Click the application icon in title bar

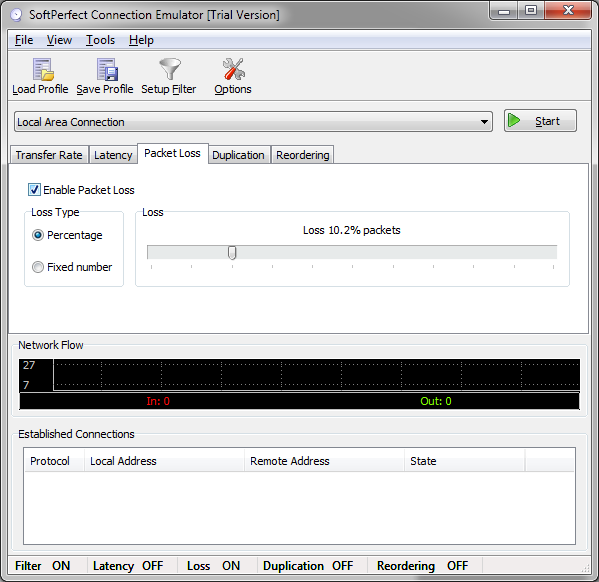(x=16, y=15)
